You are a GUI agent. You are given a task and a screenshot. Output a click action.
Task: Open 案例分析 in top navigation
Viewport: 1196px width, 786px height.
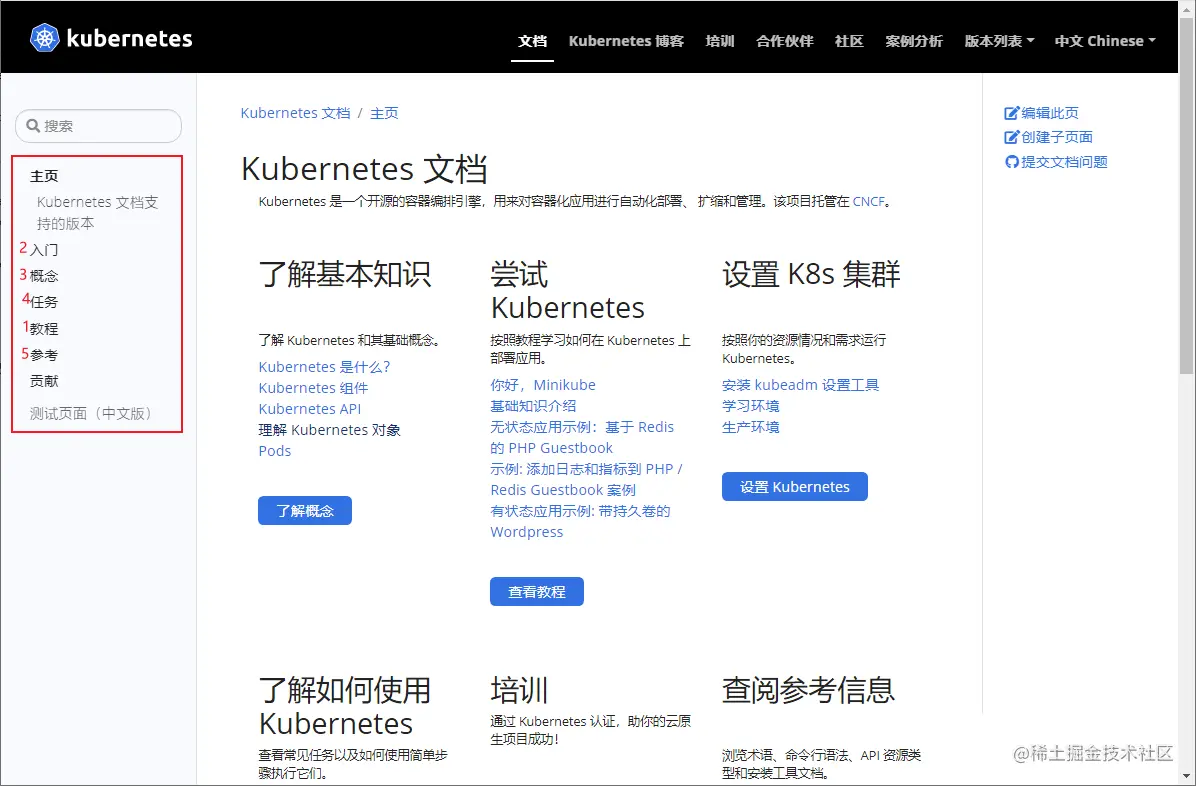914,41
